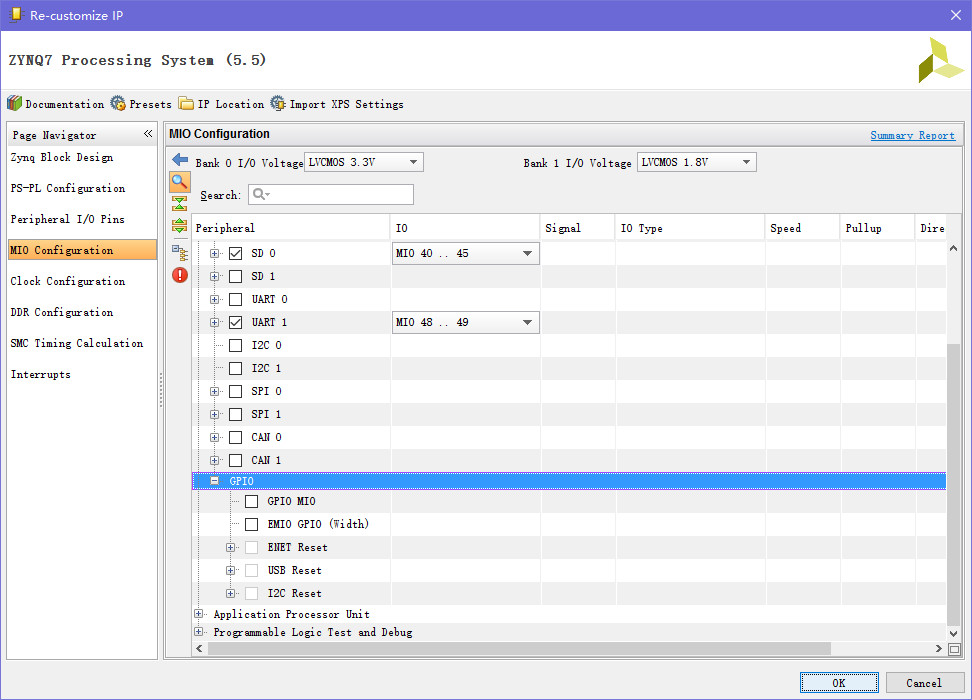The width and height of the screenshot is (972, 700).
Task: Click the blue back arrow icon
Action: pyautogui.click(x=179, y=158)
